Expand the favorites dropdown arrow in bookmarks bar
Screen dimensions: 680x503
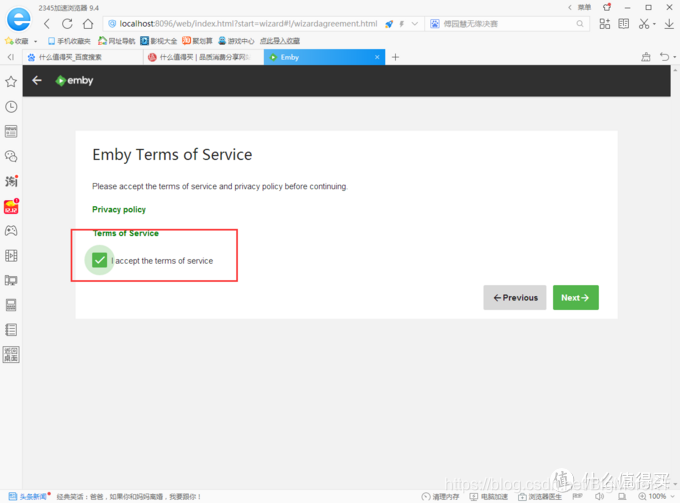36,41
